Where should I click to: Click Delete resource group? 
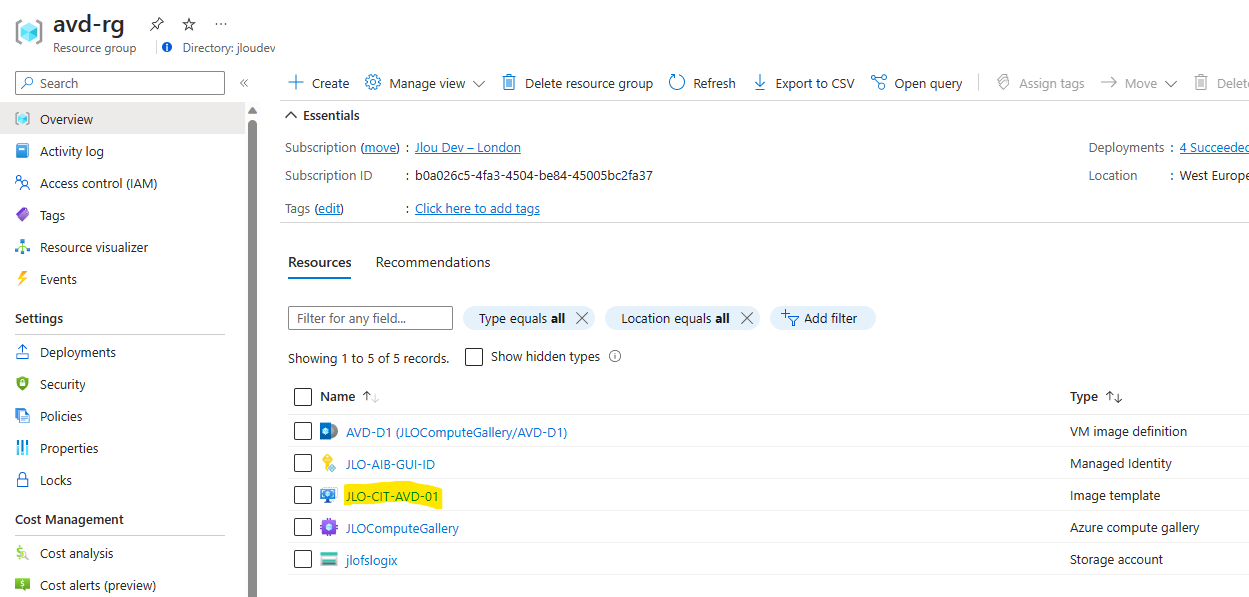[x=577, y=83]
